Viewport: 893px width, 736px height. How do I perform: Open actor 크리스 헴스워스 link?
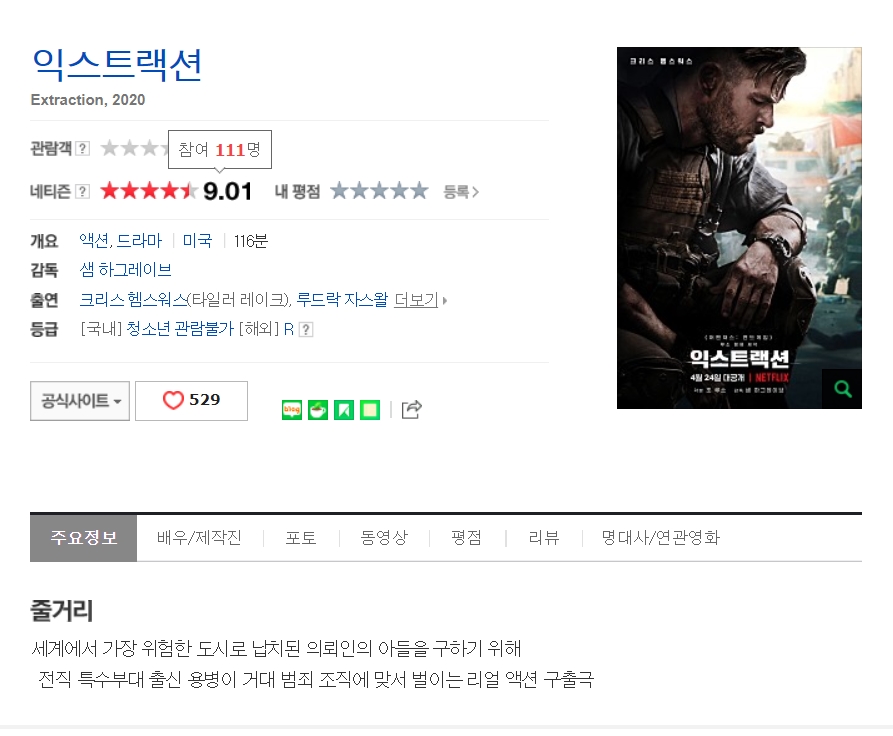click(x=133, y=300)
